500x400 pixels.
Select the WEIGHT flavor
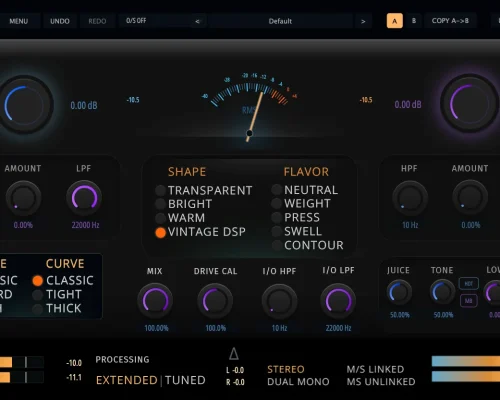point(301,203)
